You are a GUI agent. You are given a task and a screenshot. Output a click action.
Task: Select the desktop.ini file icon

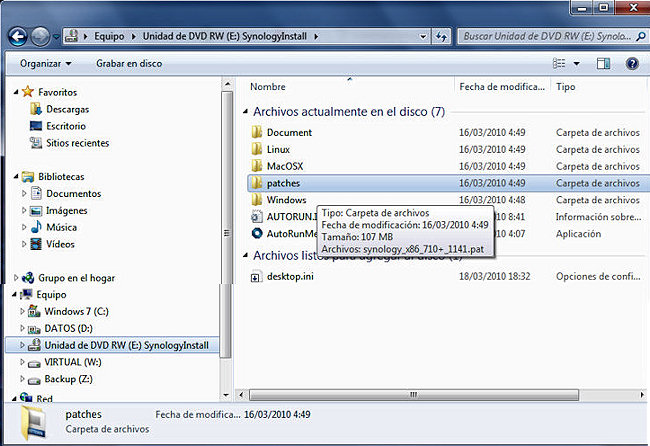[257, 276]
